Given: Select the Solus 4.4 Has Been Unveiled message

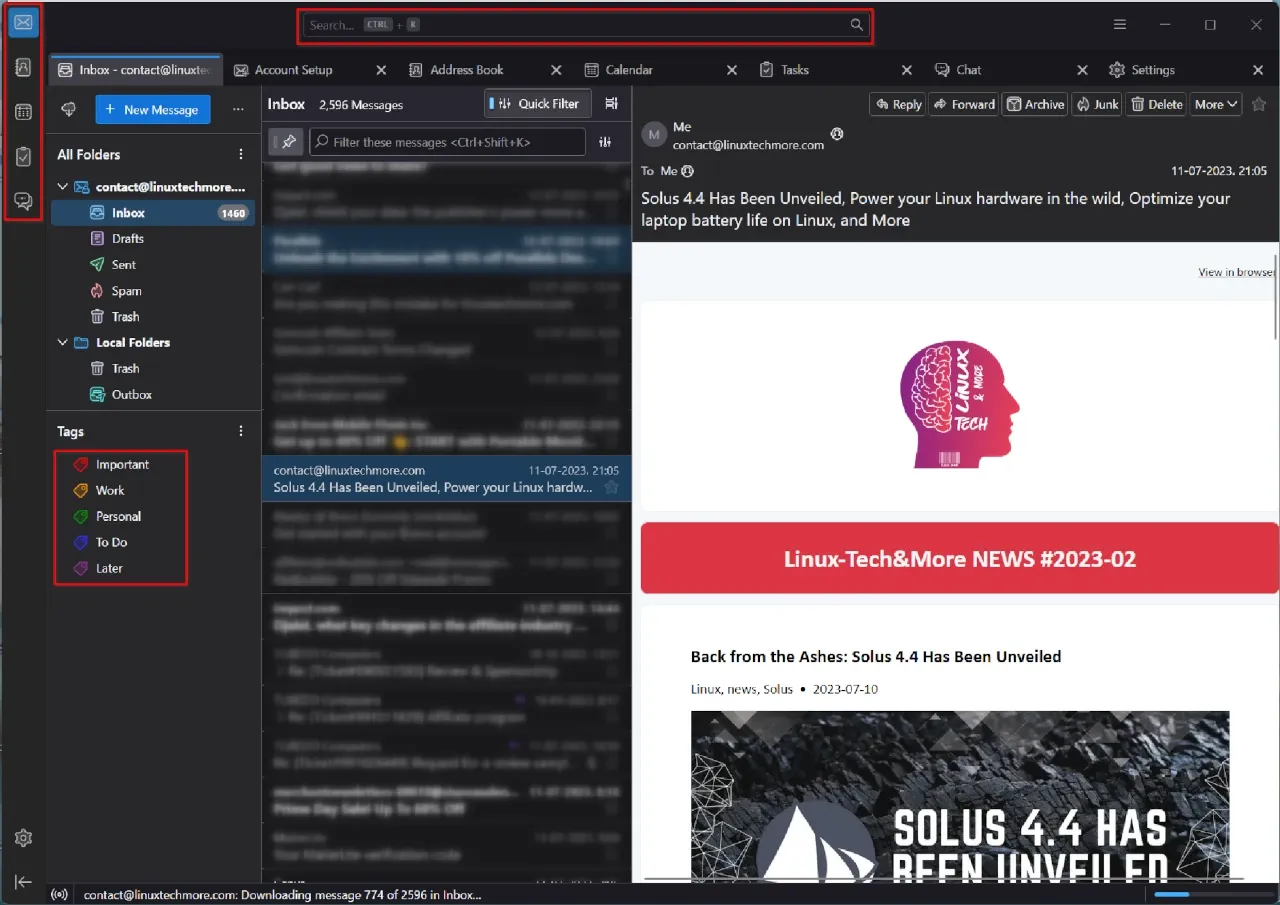Looking at the screenshot, I should click(447, 479).
